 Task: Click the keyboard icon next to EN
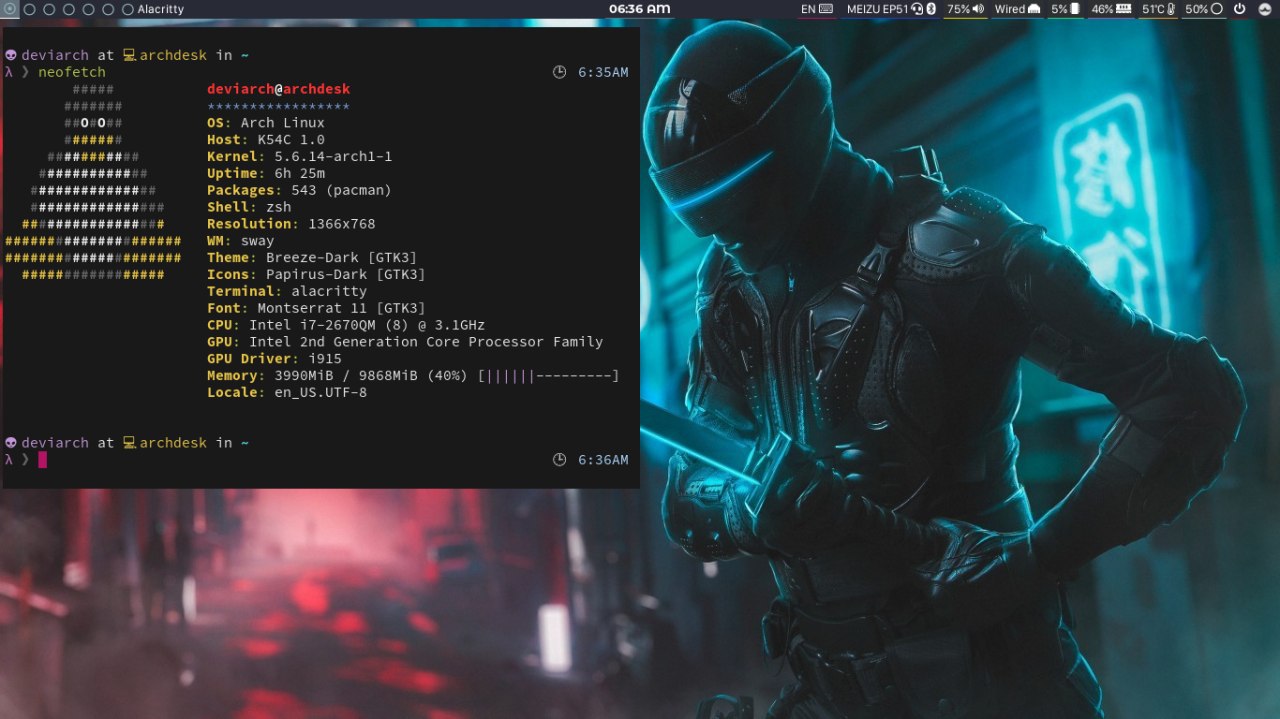826,9
